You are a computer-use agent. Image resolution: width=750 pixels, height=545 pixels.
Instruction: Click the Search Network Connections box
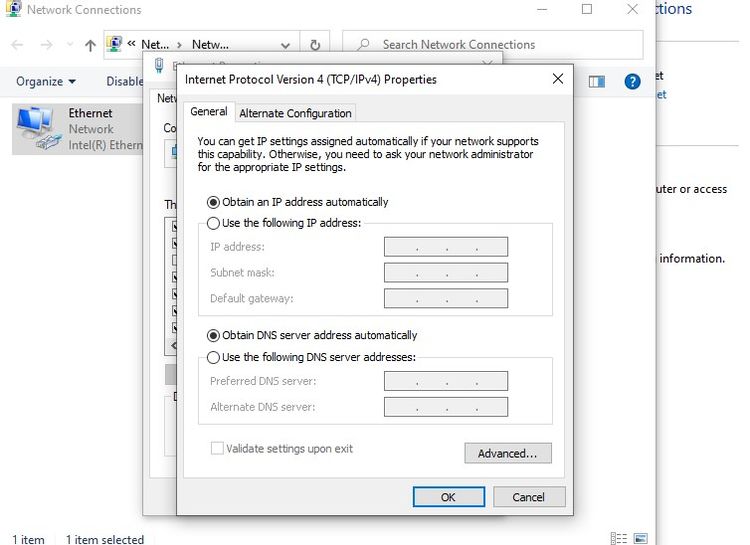(x=493, y=44)
